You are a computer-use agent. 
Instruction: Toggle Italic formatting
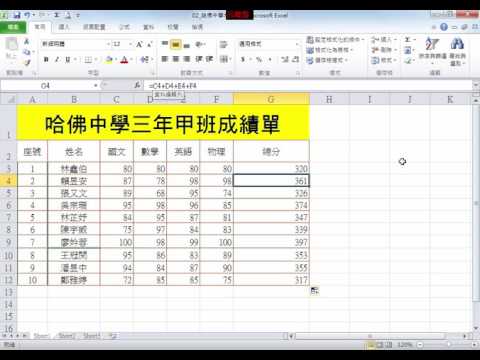coord(57,59)
